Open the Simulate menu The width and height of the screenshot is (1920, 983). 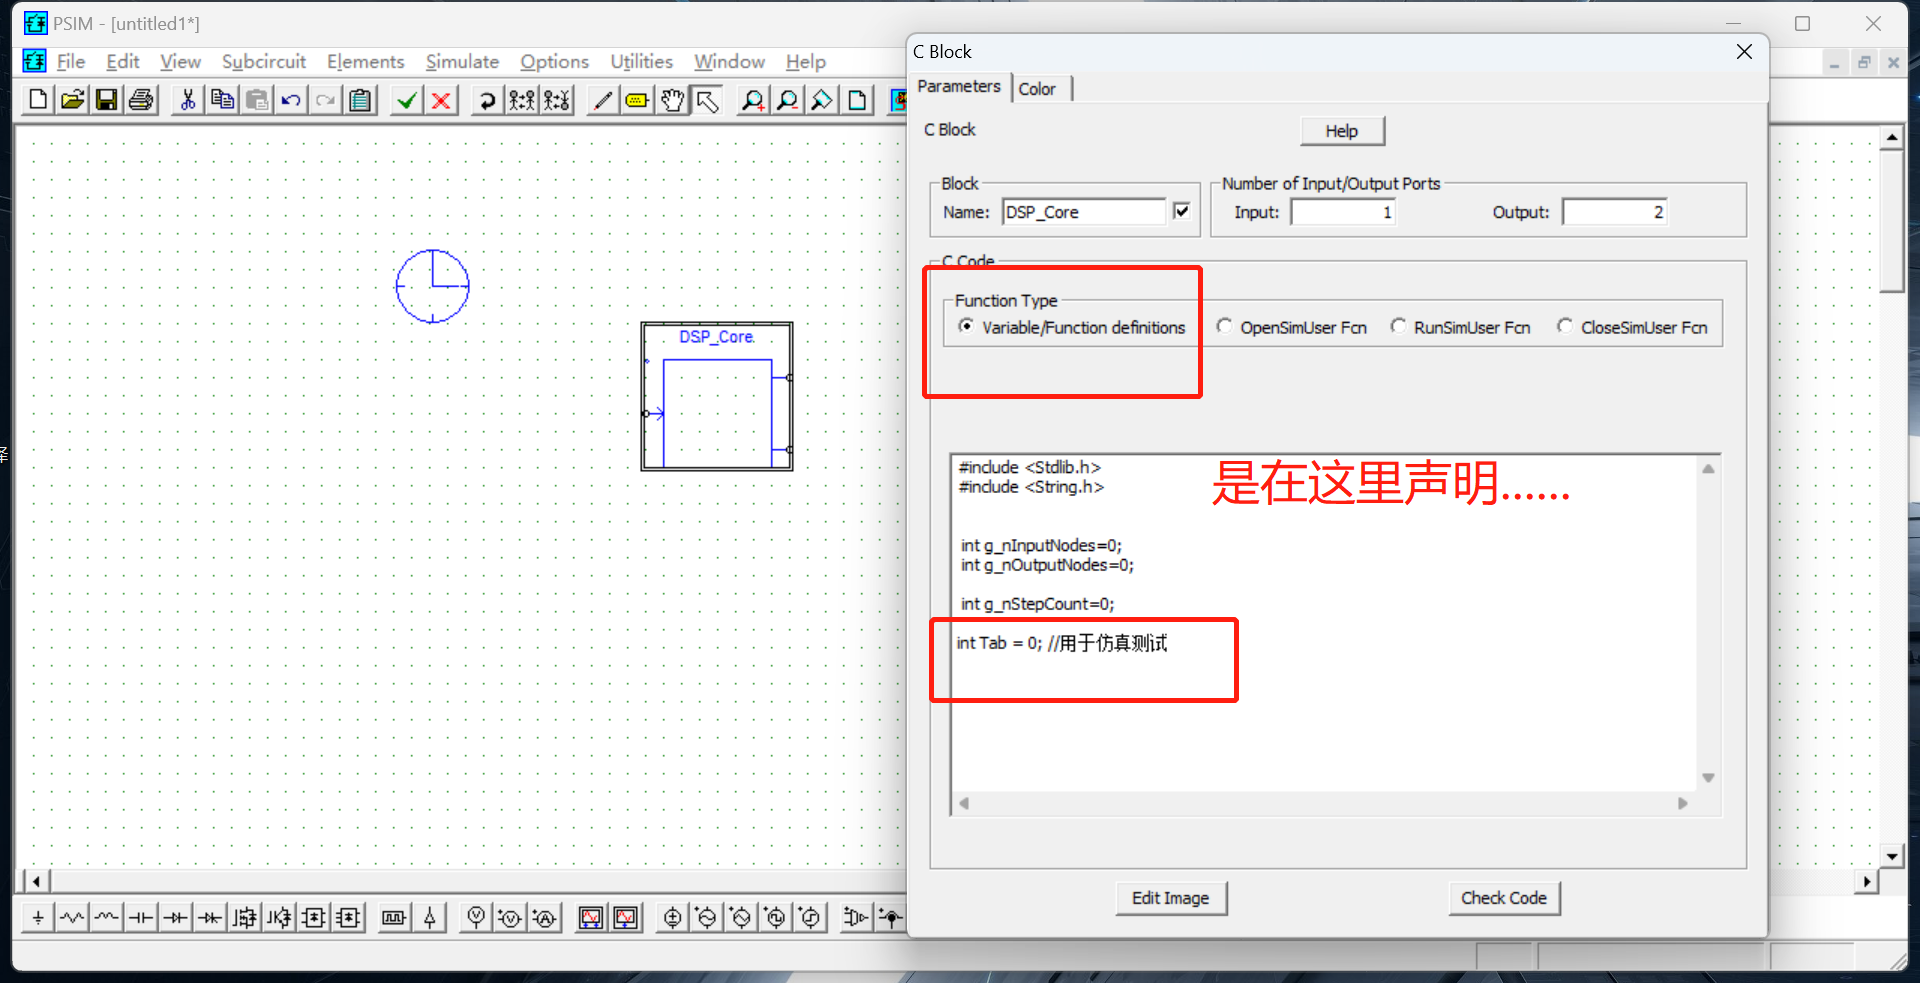(461, 61)
